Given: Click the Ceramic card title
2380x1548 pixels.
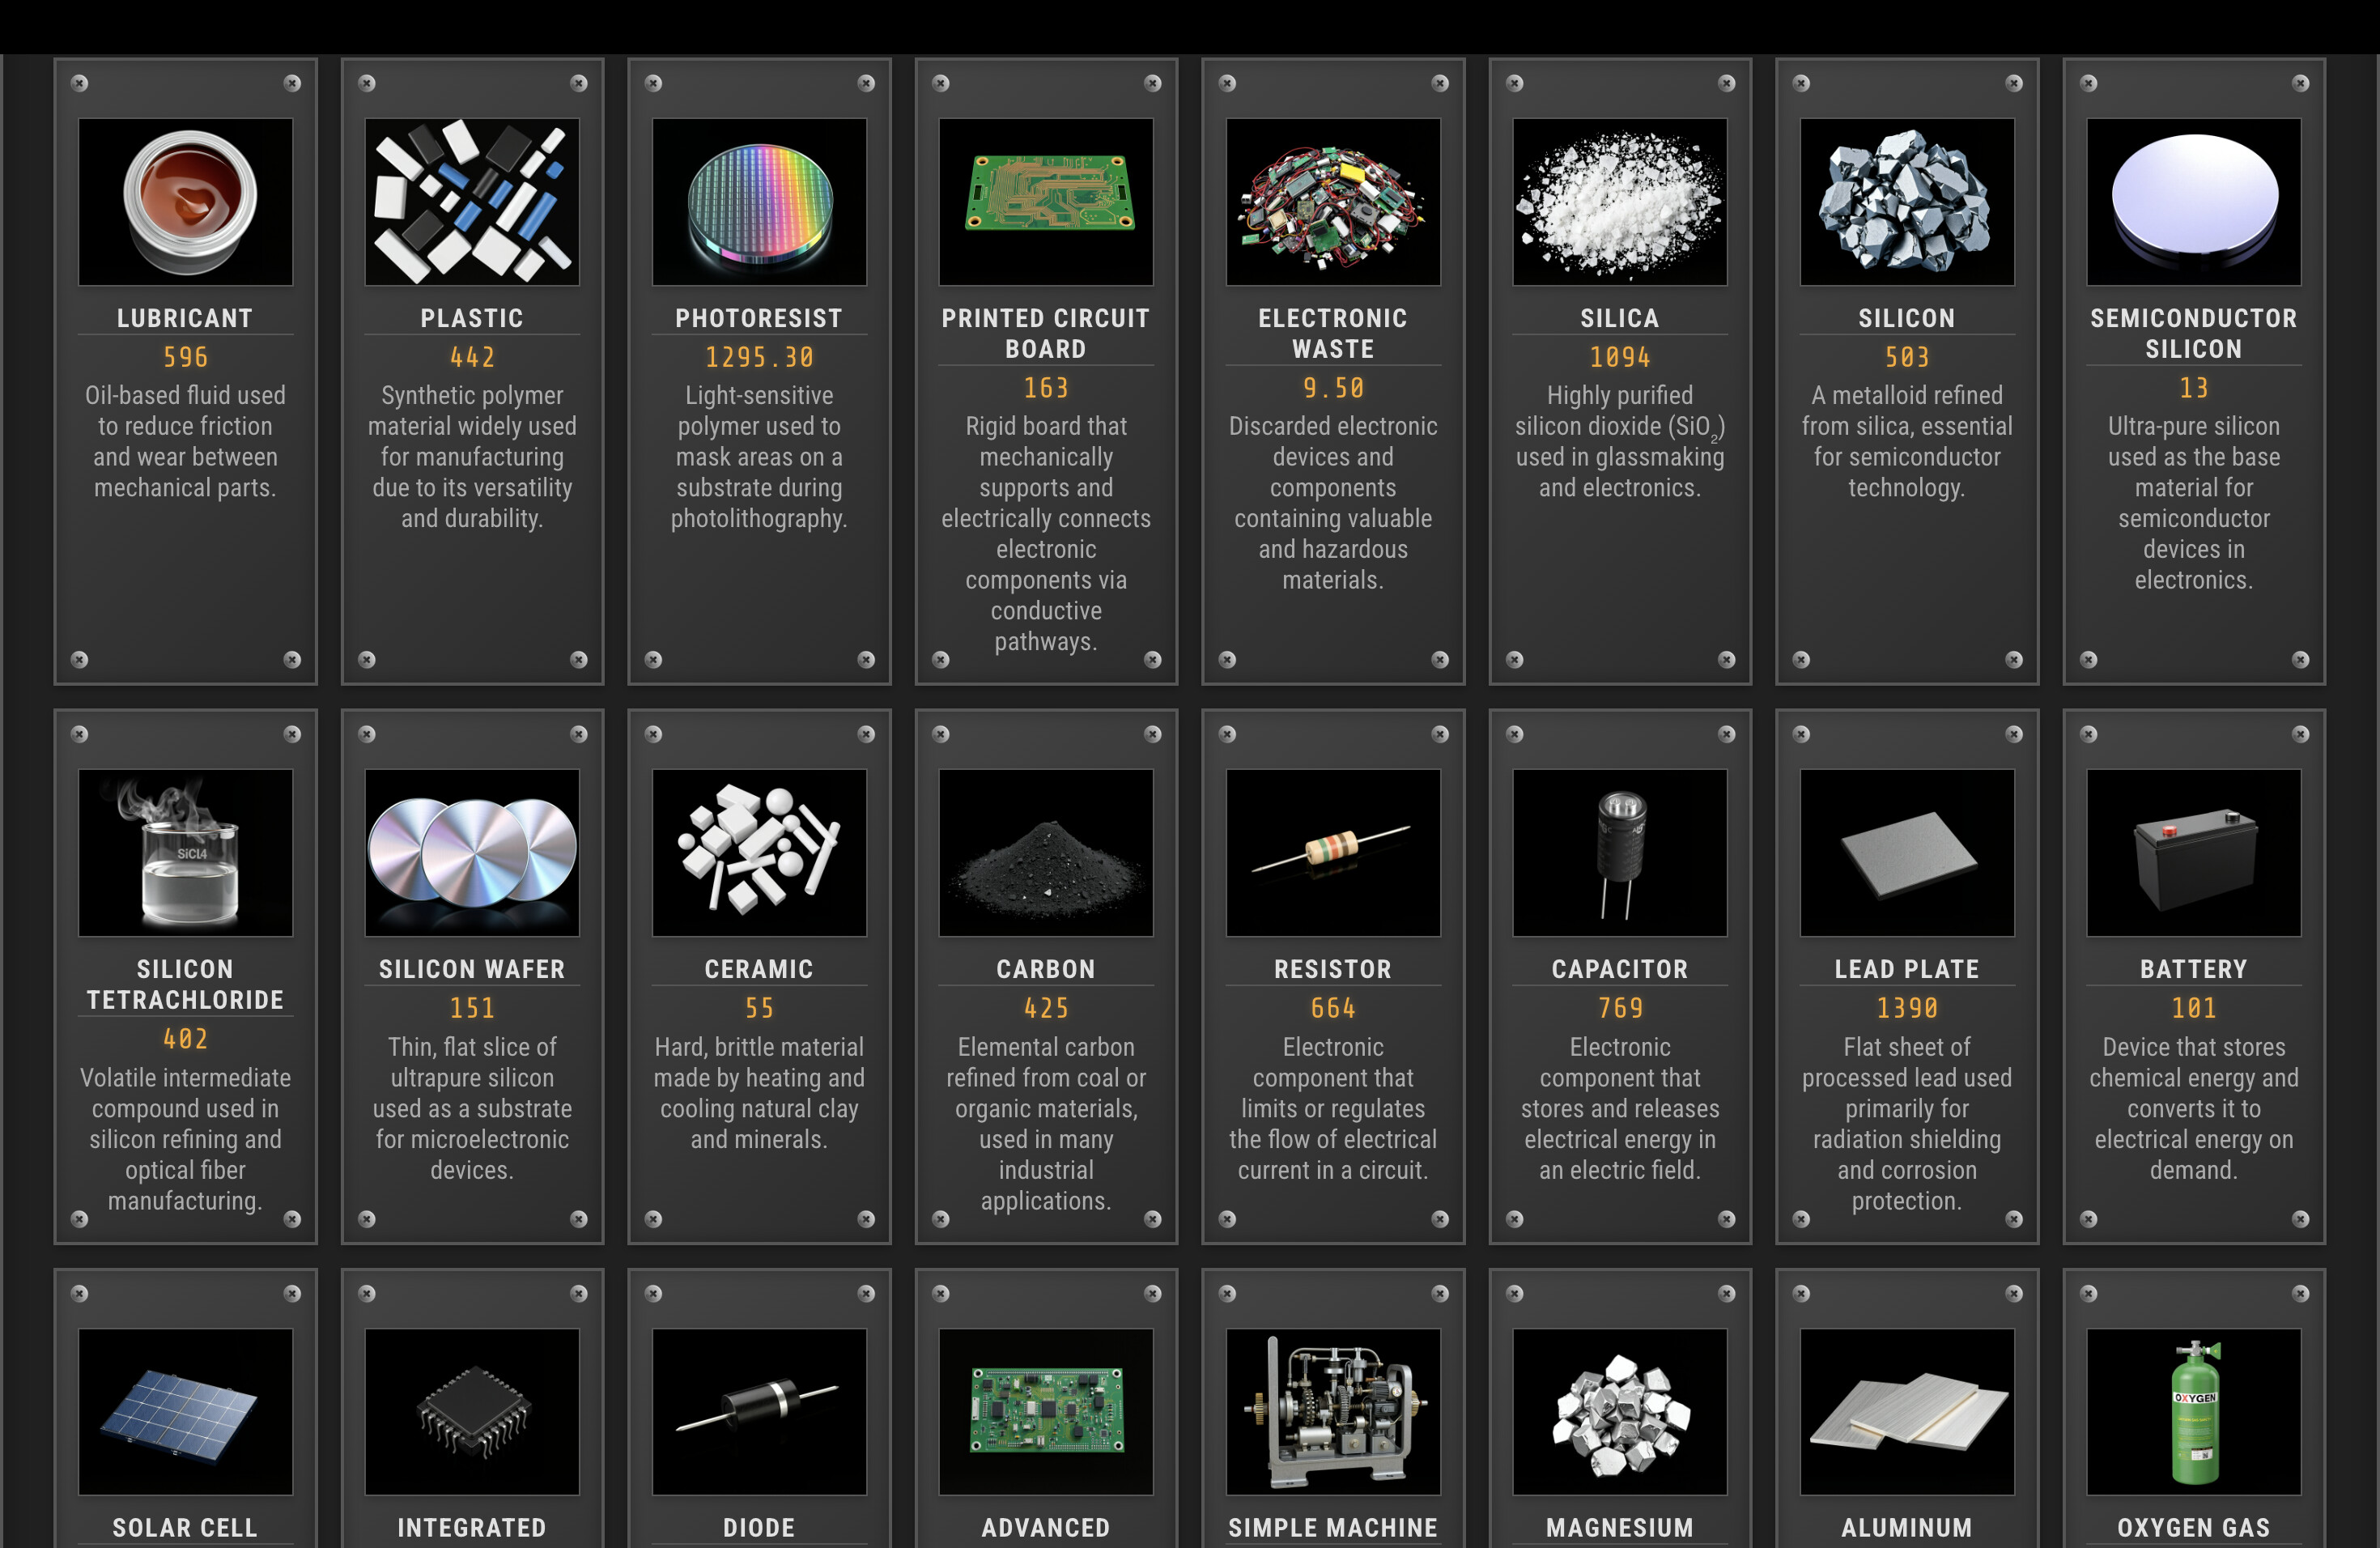Looking at the screenshot, I should click(x=759, y=968).
